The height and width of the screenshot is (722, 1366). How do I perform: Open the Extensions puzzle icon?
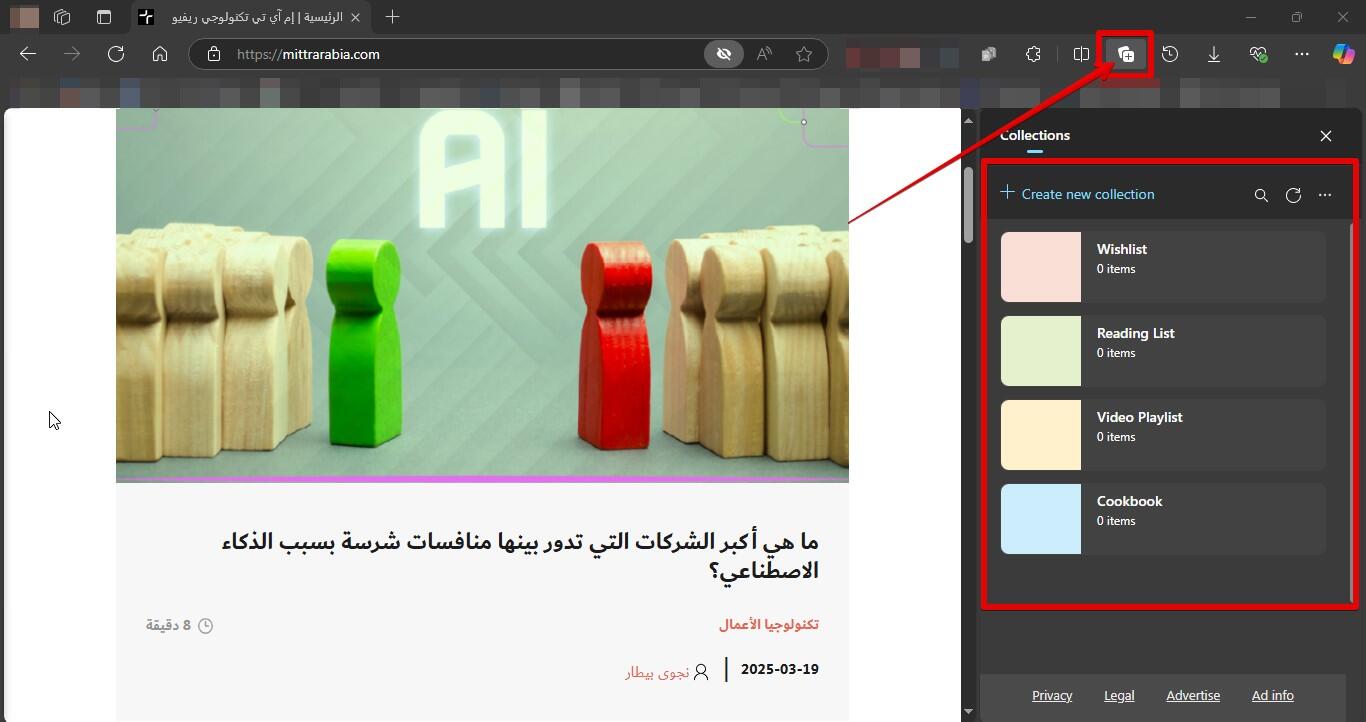coord(1033,54)
